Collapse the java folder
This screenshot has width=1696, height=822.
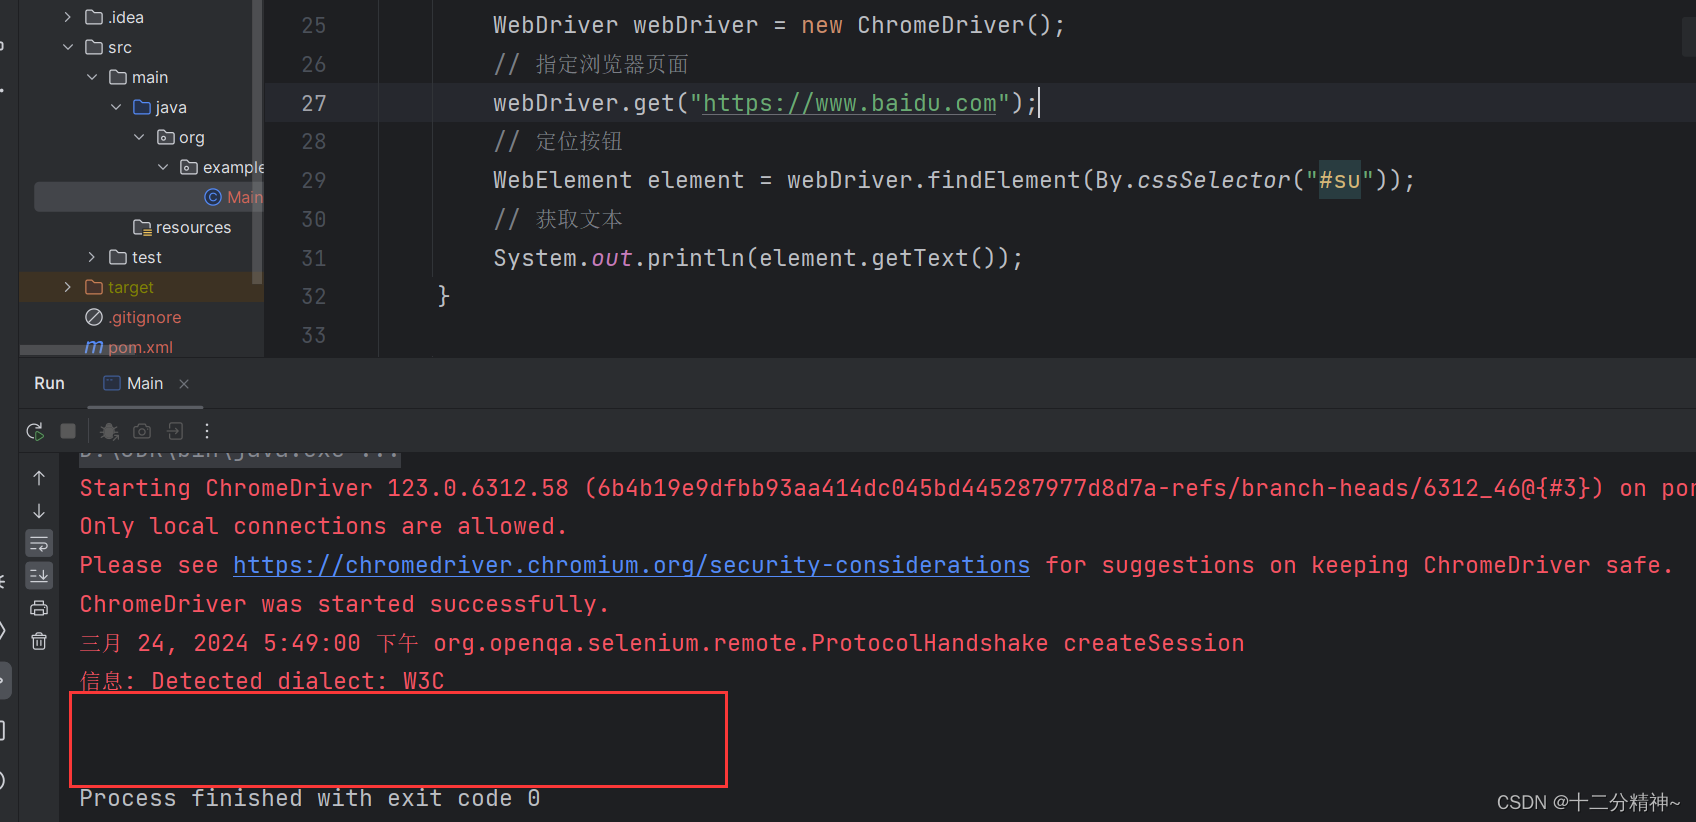coord(116,107)
